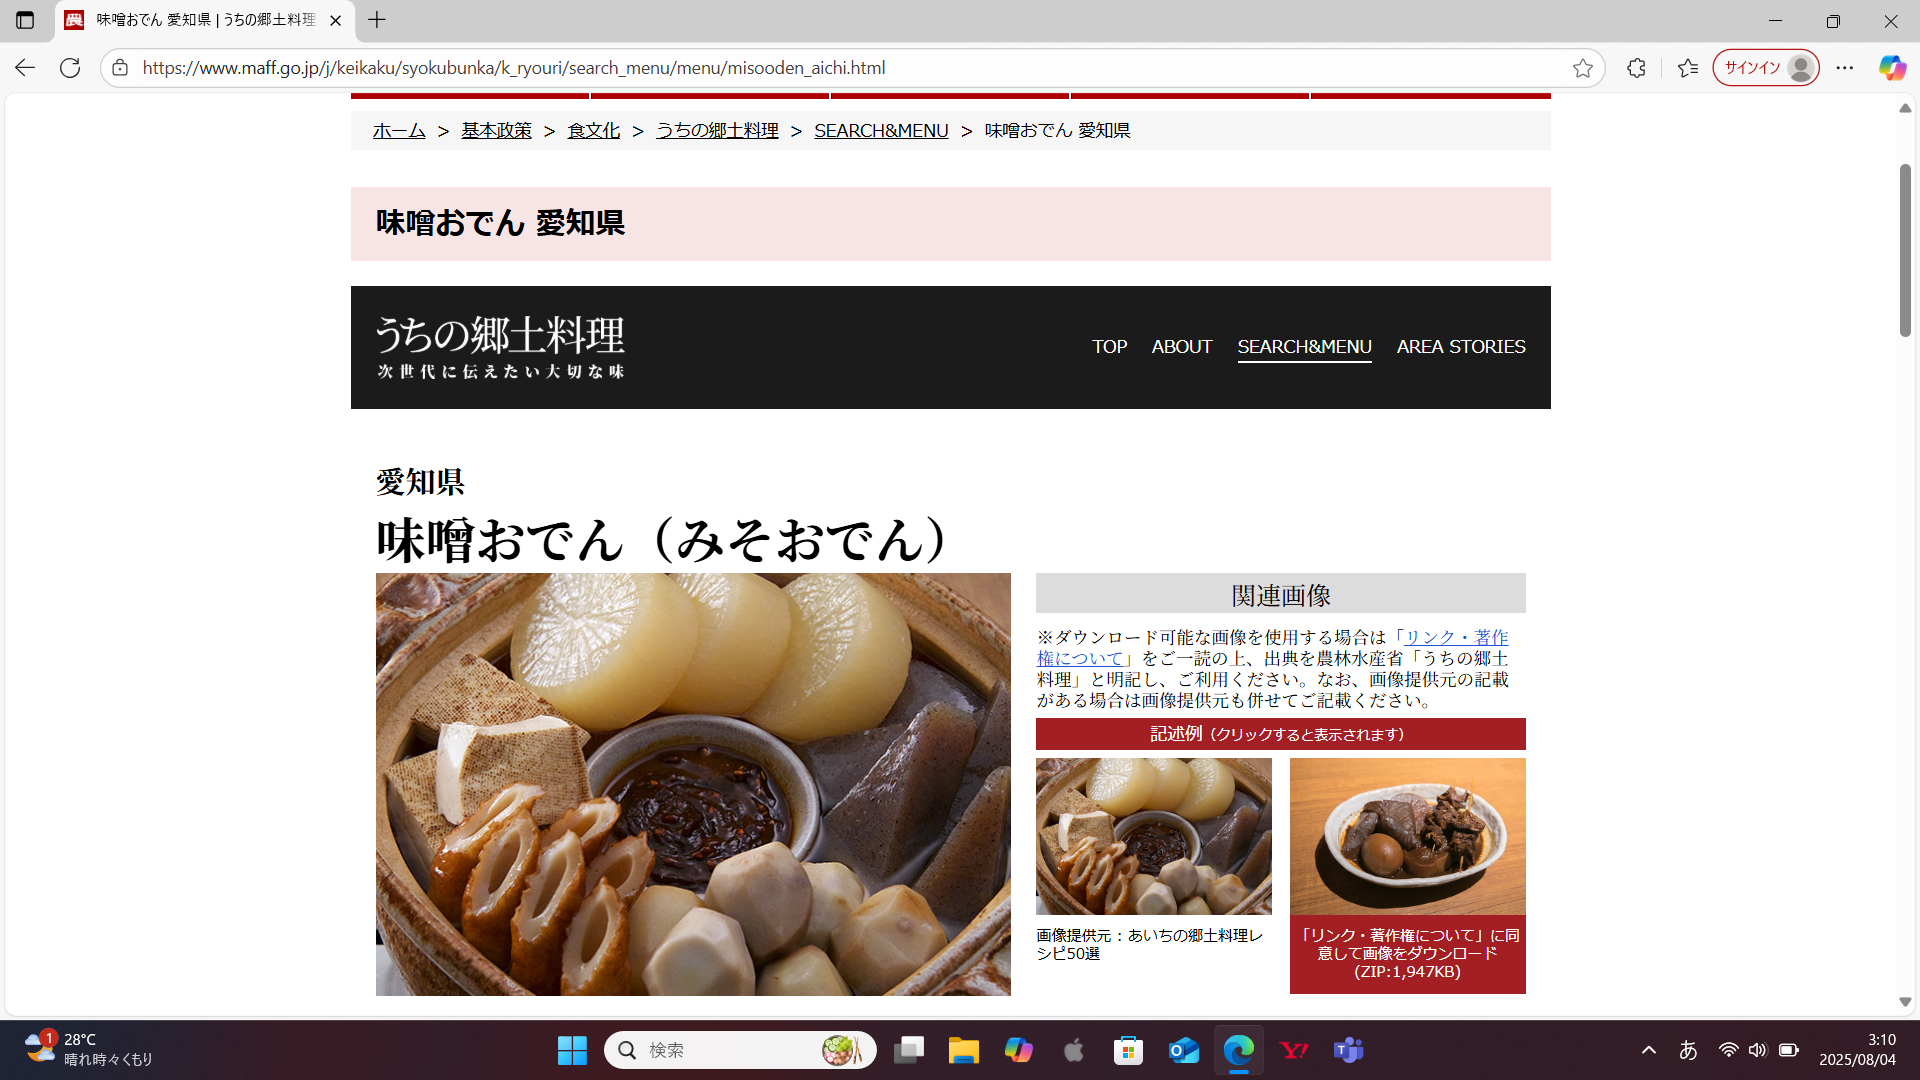View site information lock icon

tap(120, 68)
